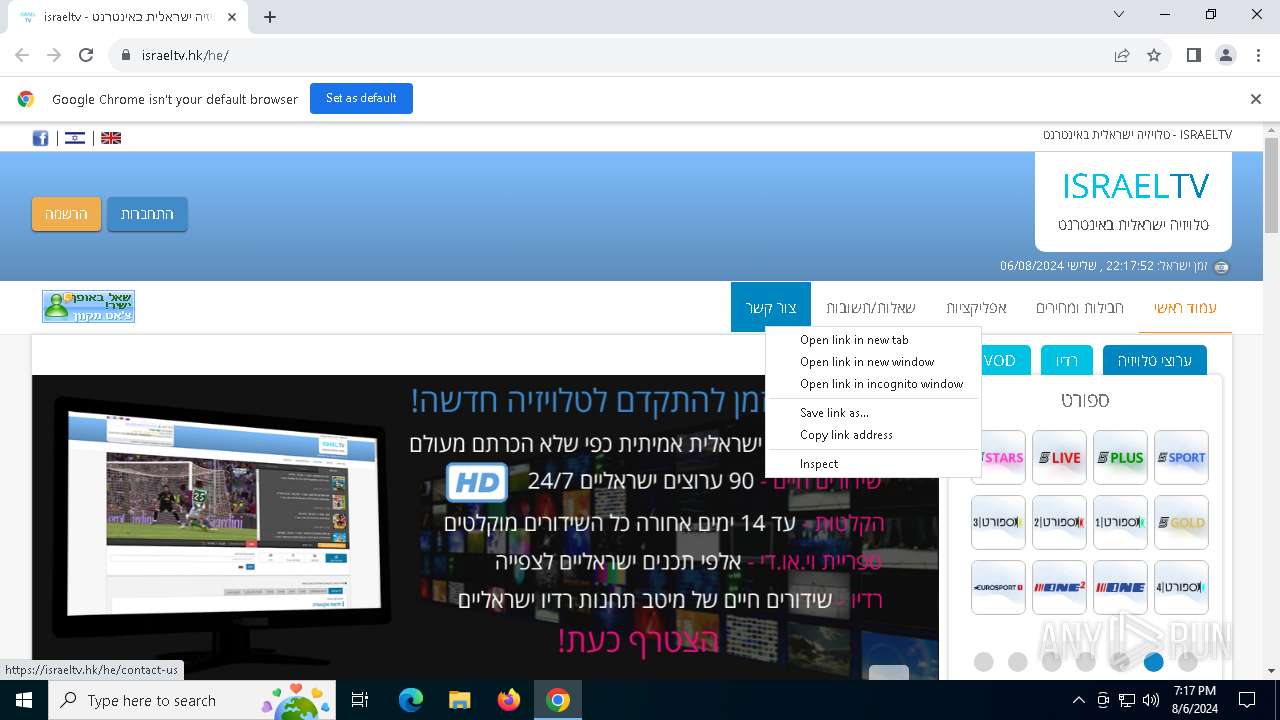Select Copy link address option

(873, 435)
